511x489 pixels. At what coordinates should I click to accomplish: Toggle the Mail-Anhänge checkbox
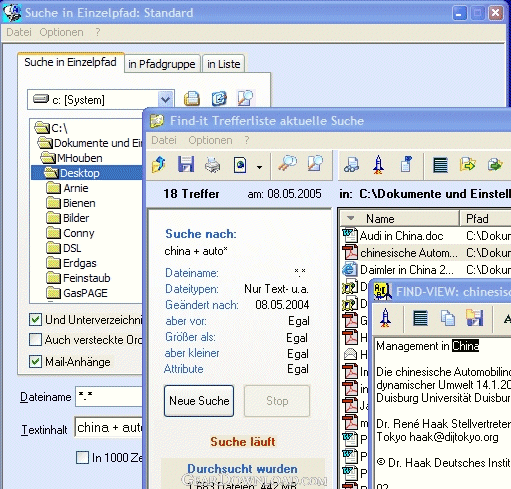coord(35,361)
